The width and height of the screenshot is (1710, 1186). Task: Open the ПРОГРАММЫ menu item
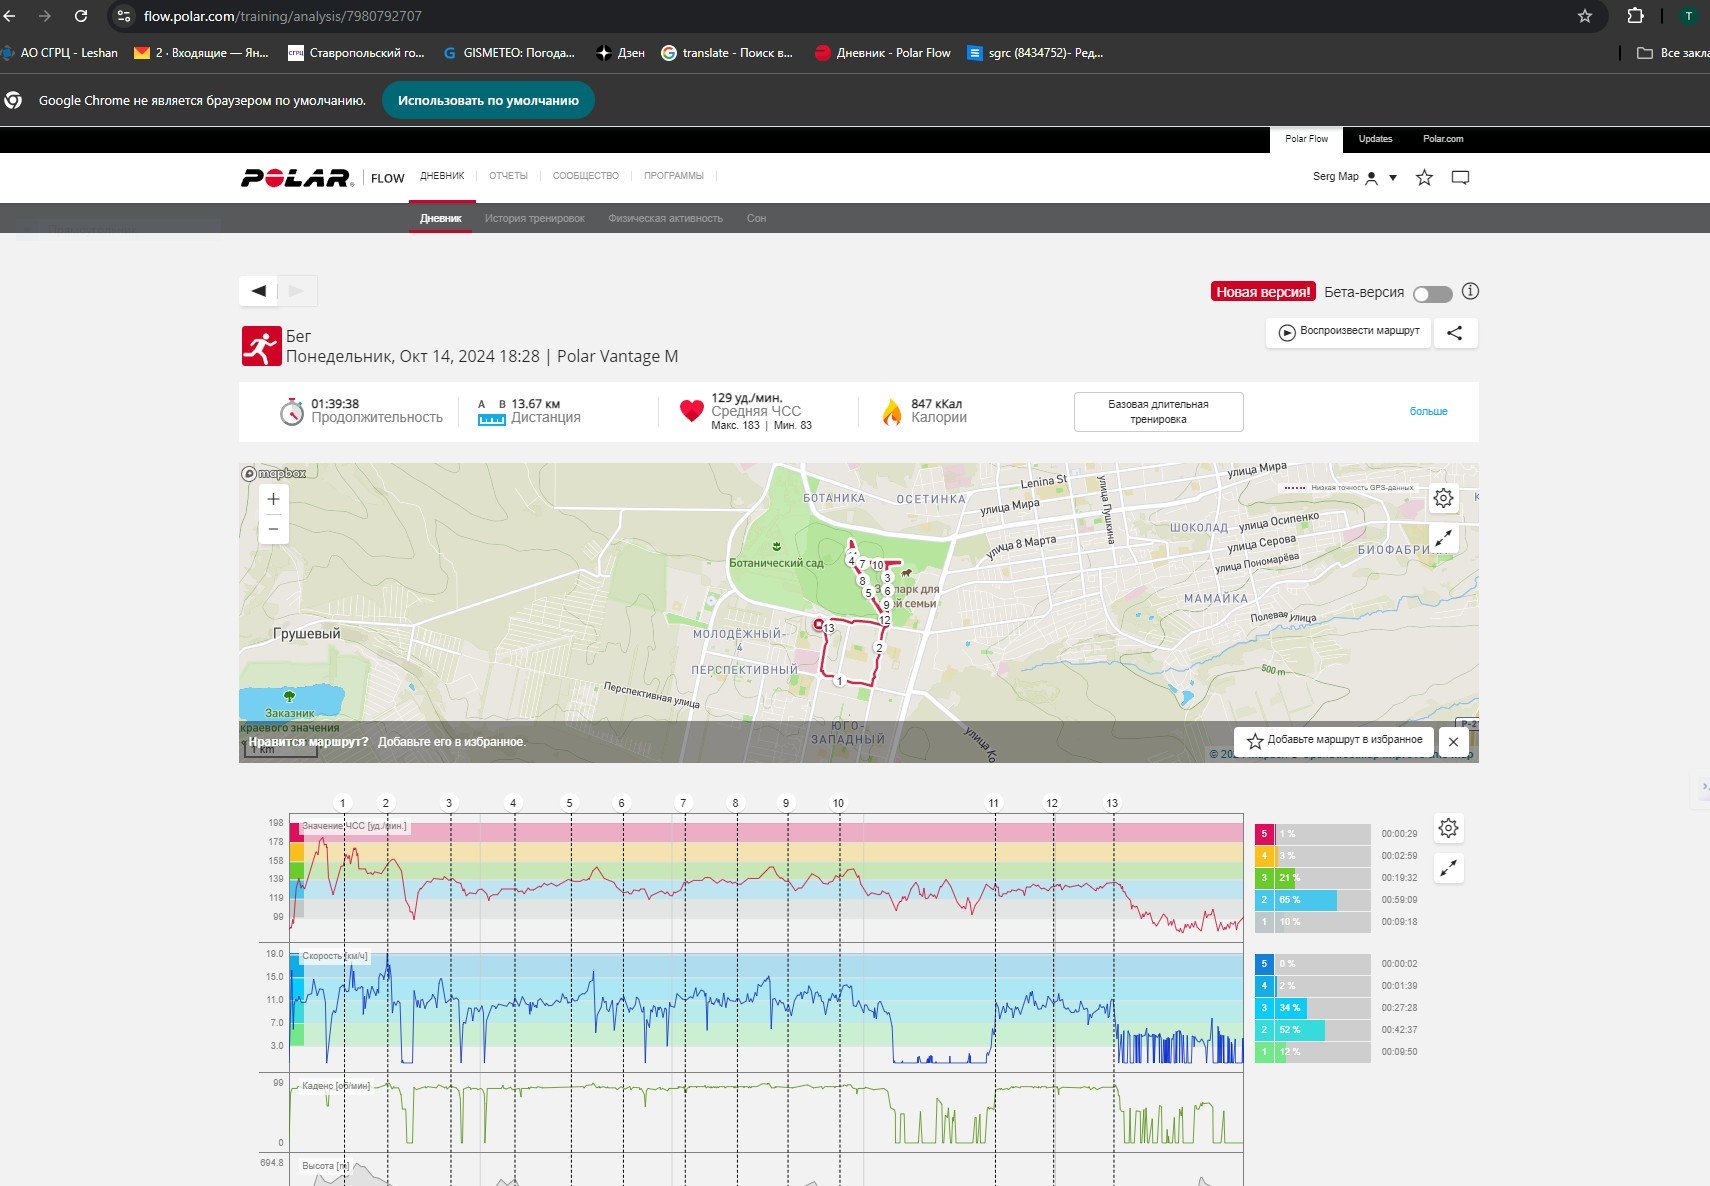click(674, 176)
